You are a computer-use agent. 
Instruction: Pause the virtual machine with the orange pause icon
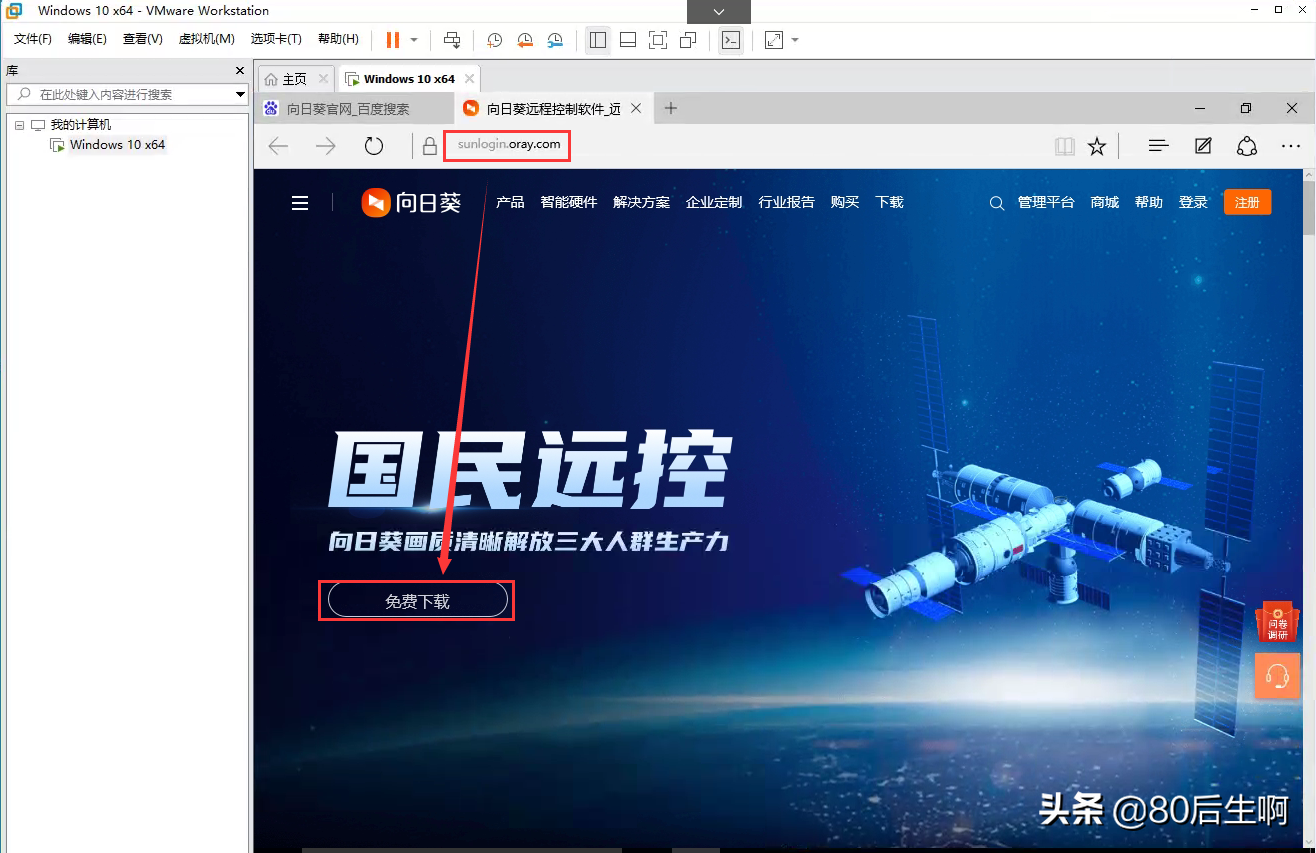(x=393, y=40)
